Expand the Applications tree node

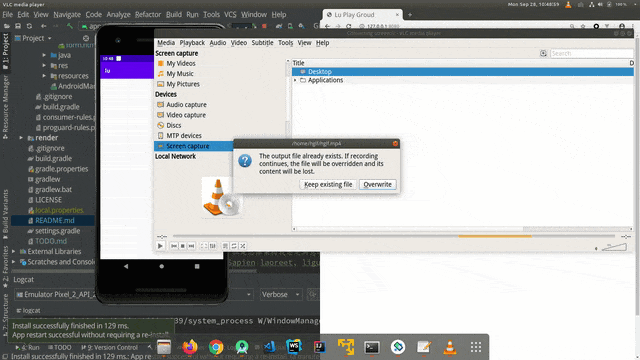pos(295,80)
